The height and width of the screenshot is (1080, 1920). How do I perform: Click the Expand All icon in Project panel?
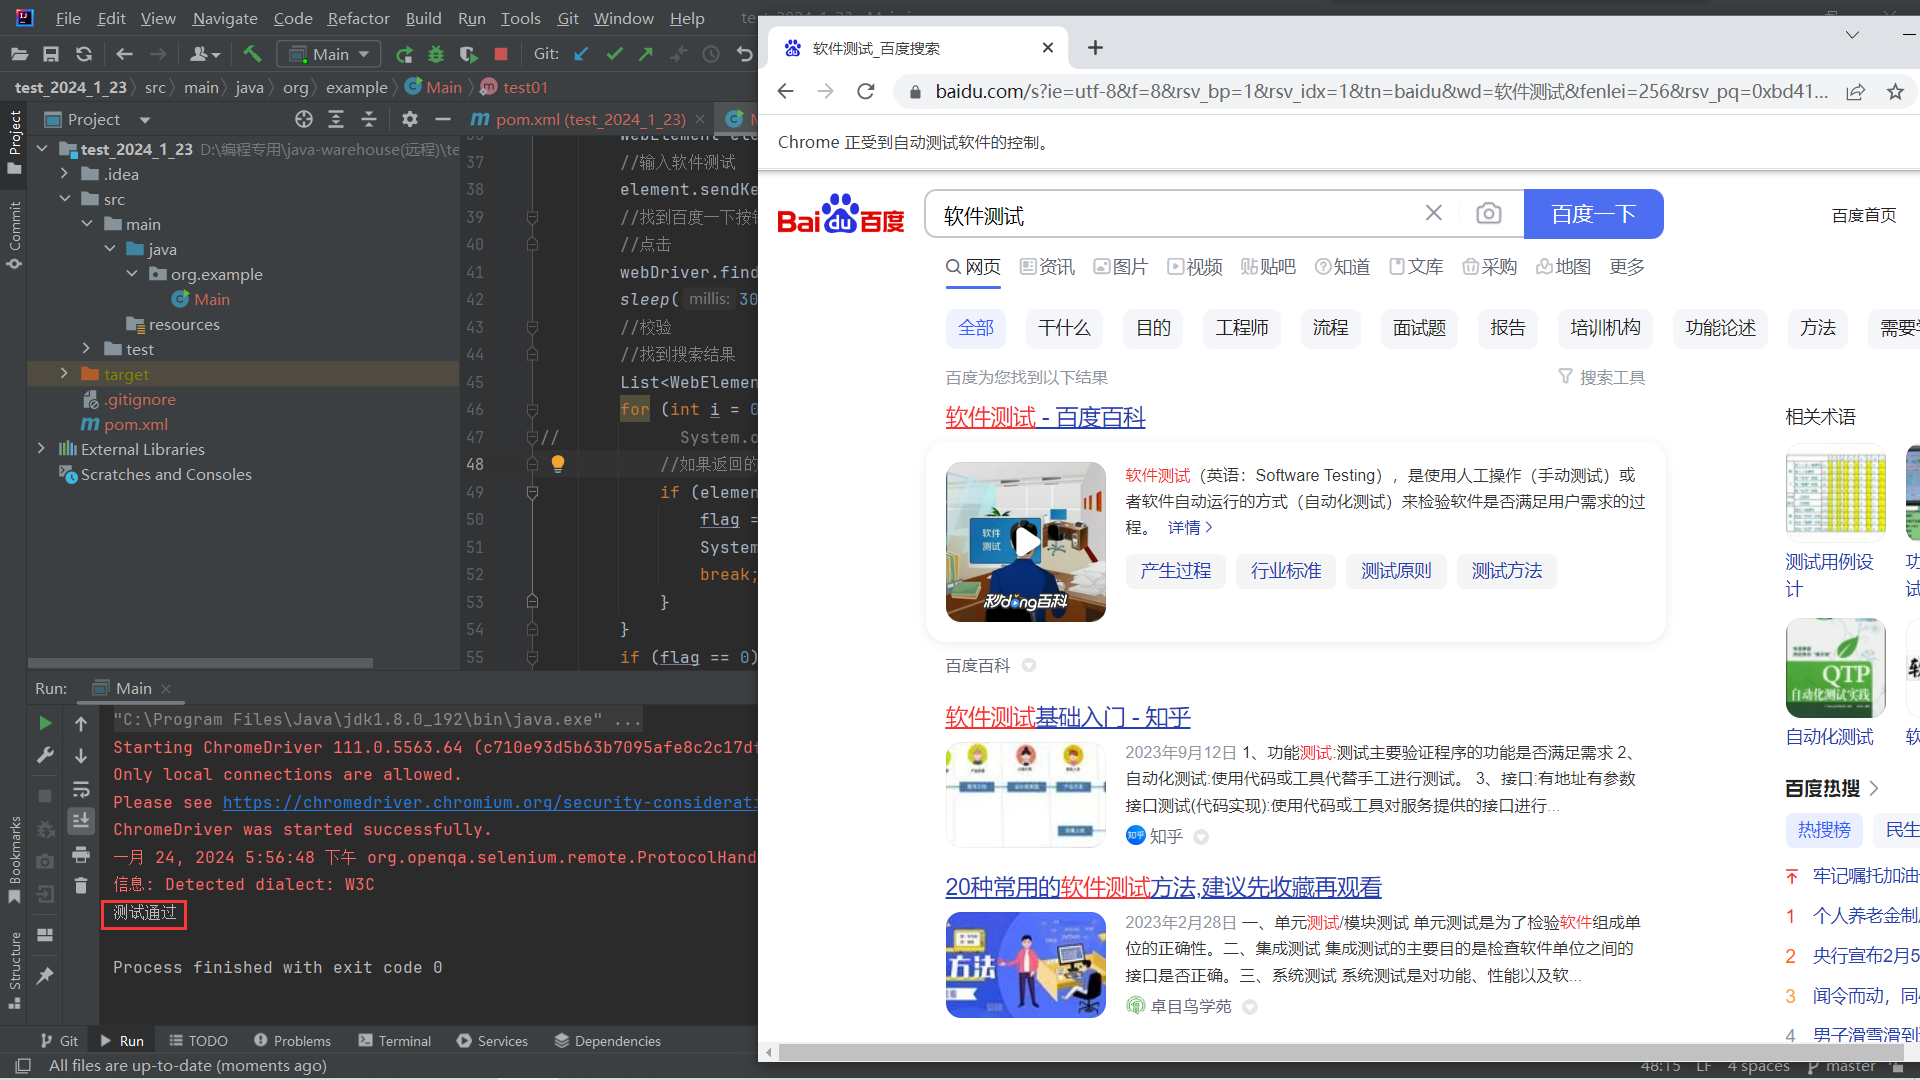click(336, 119)
